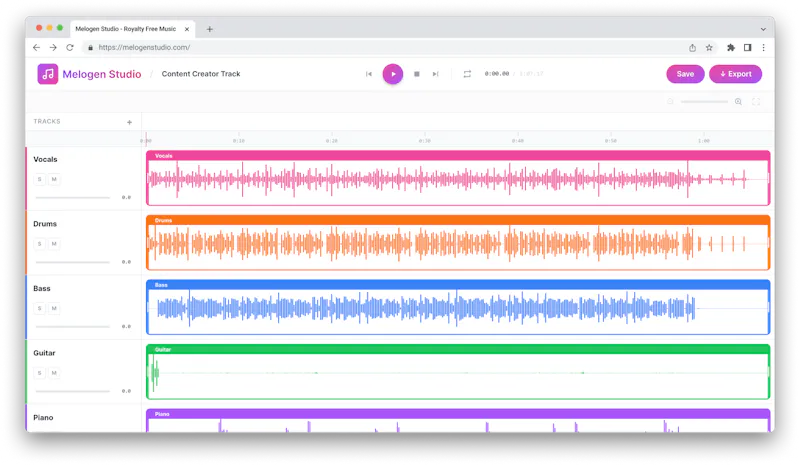This screenshot has width=800, height=466.
Task: Select the Melogen Studio browser tab
Action: 132,29
